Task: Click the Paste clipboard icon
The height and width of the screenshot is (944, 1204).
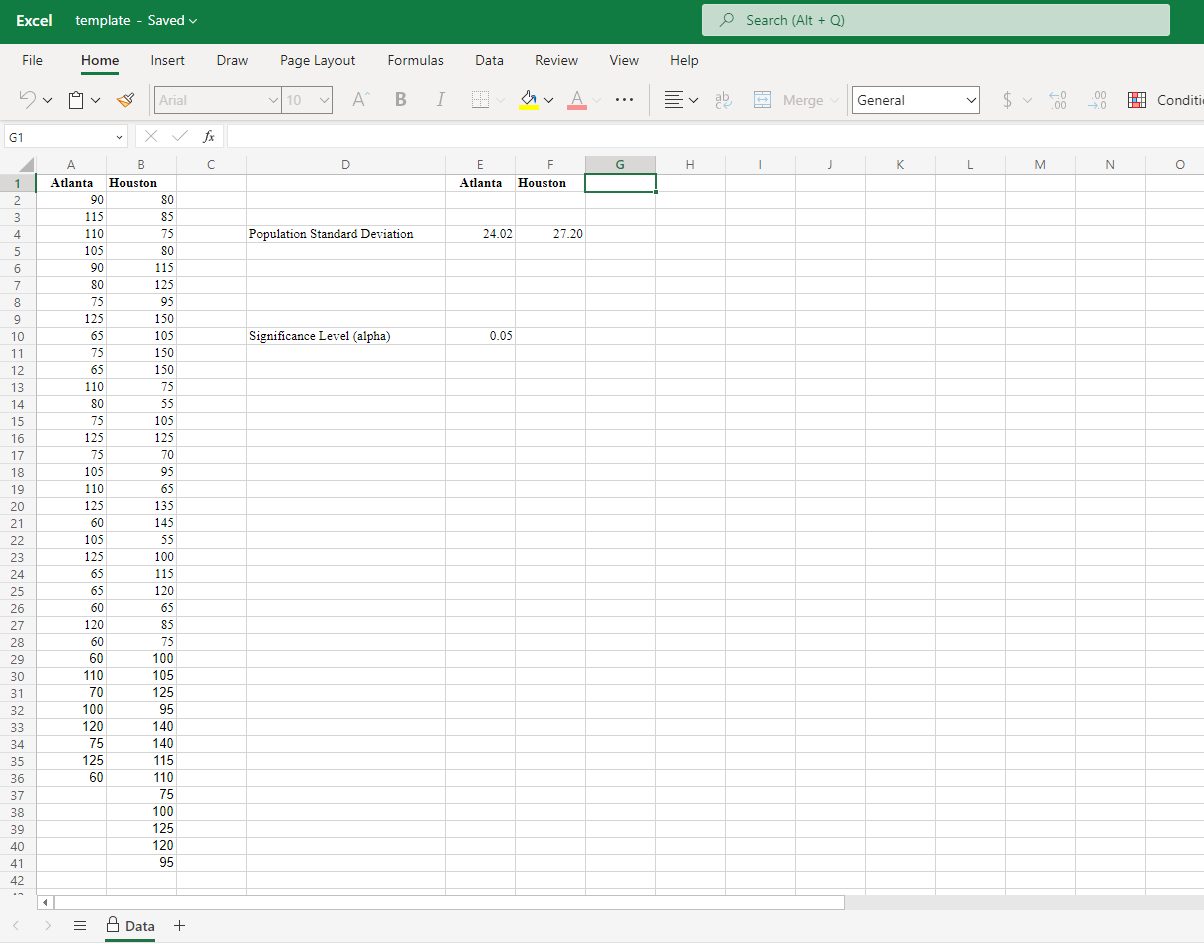Action: (76, 100)
